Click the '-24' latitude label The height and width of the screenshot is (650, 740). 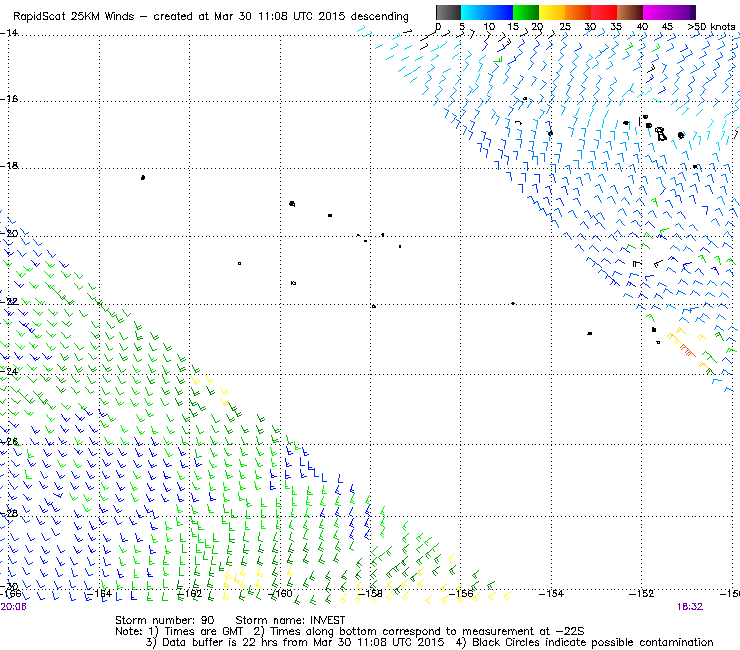(9, 371)
